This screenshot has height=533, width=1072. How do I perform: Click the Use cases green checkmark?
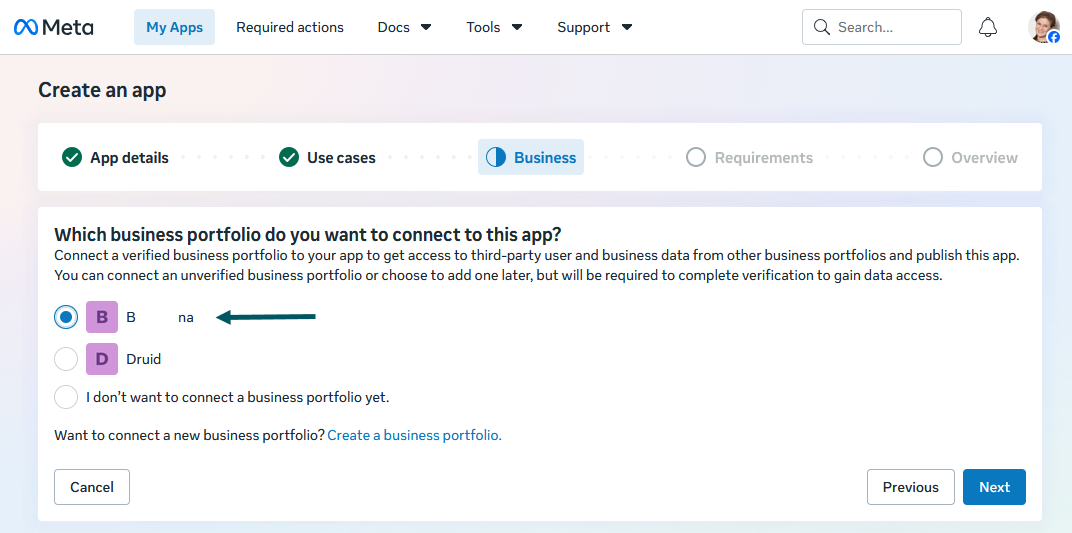(289, 157)
